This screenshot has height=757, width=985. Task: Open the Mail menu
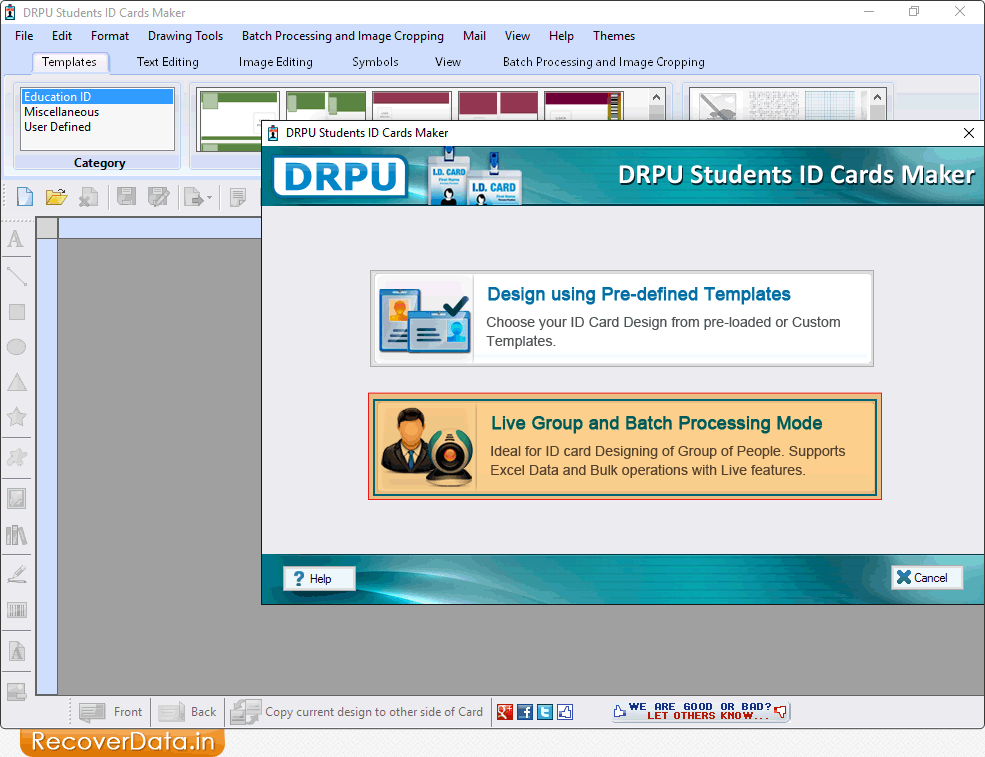tap(474, 36)
